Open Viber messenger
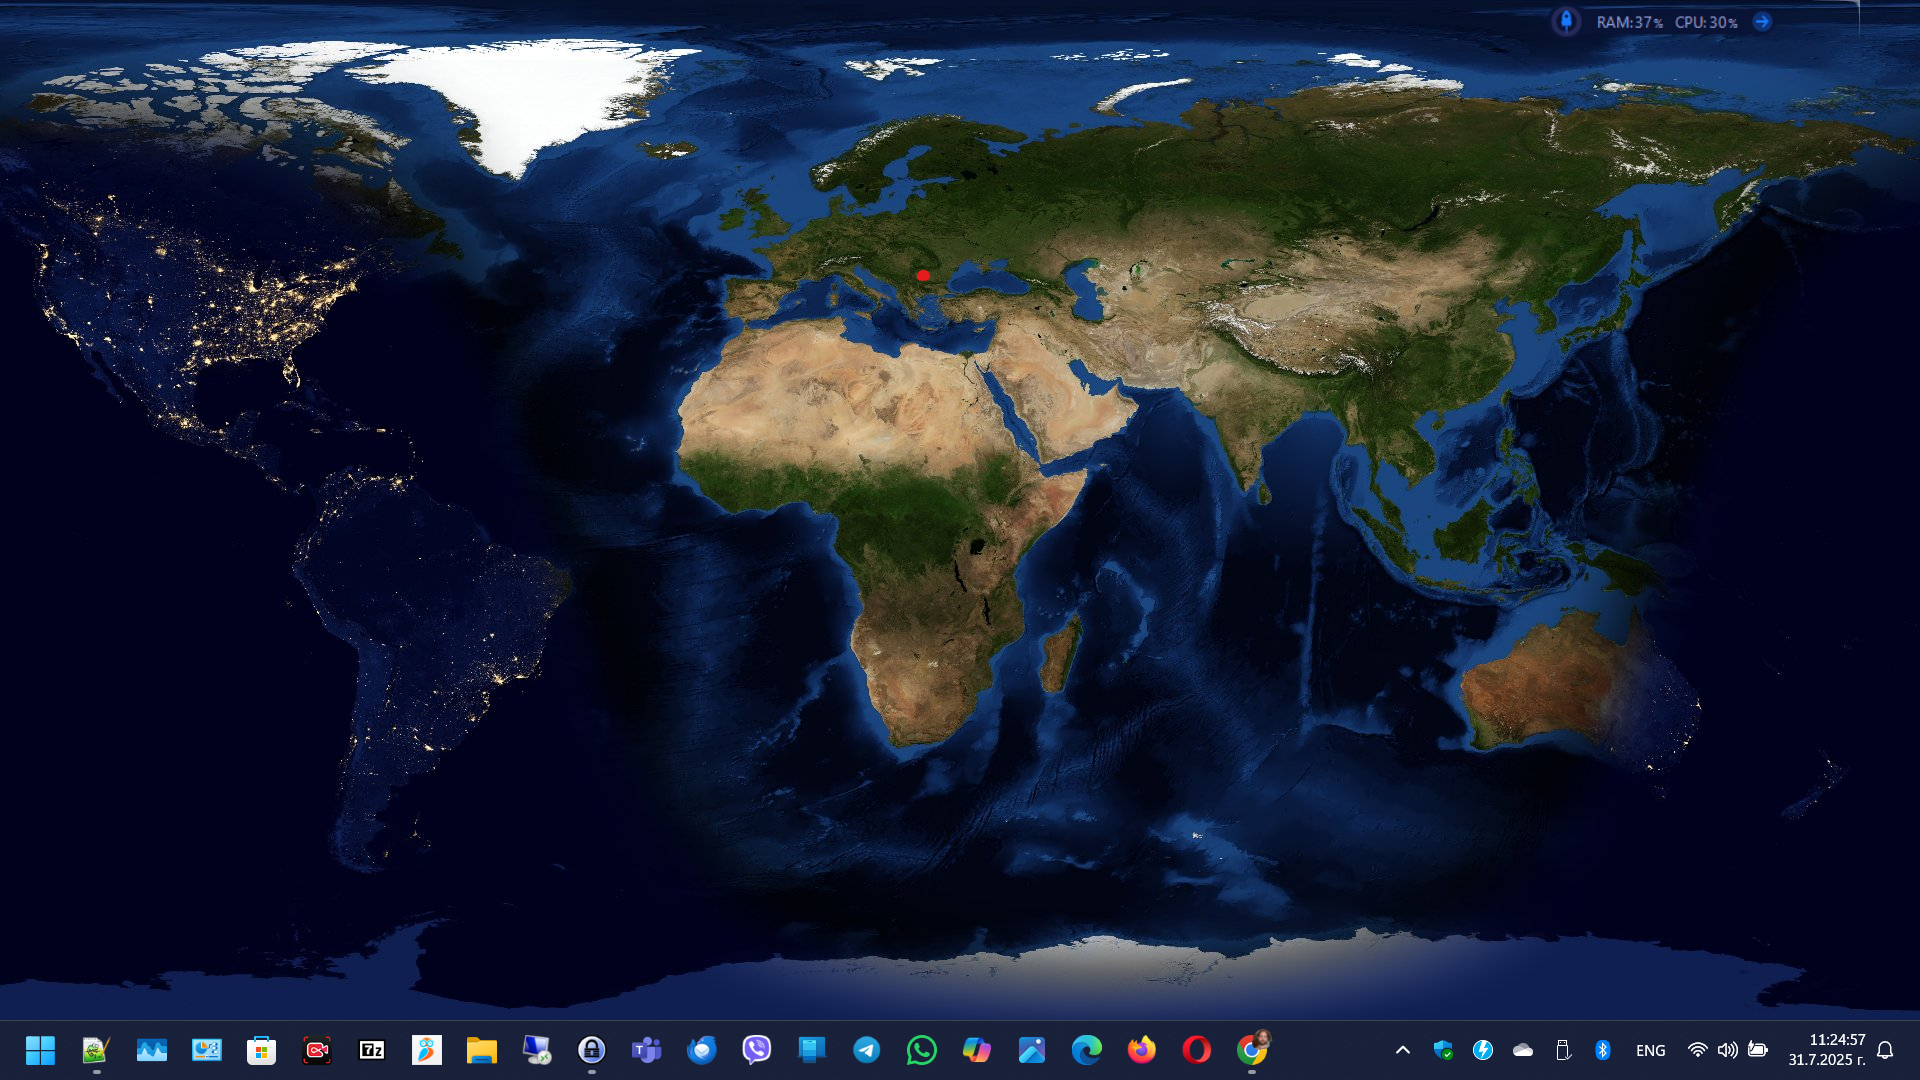The height and width of the screenshot is (1080, 1920). [757, 1050]
